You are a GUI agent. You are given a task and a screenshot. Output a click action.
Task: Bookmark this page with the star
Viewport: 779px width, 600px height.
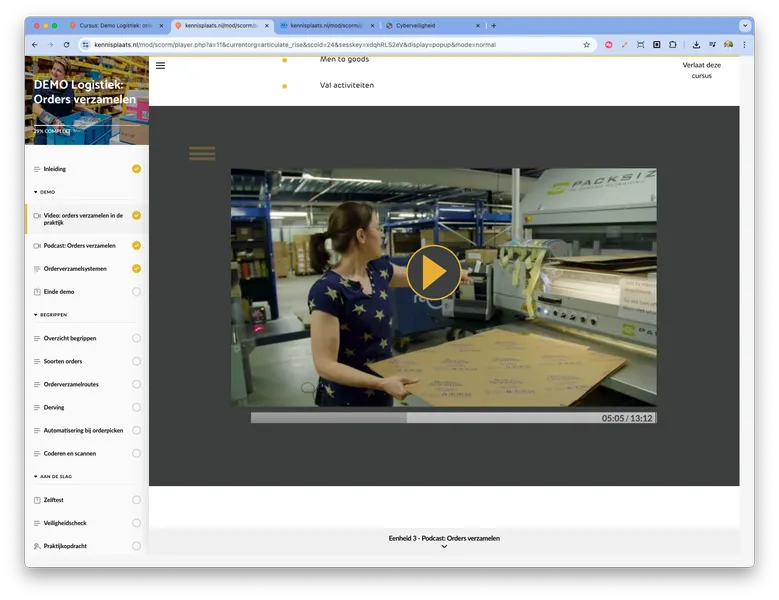(x=586, y=45)
